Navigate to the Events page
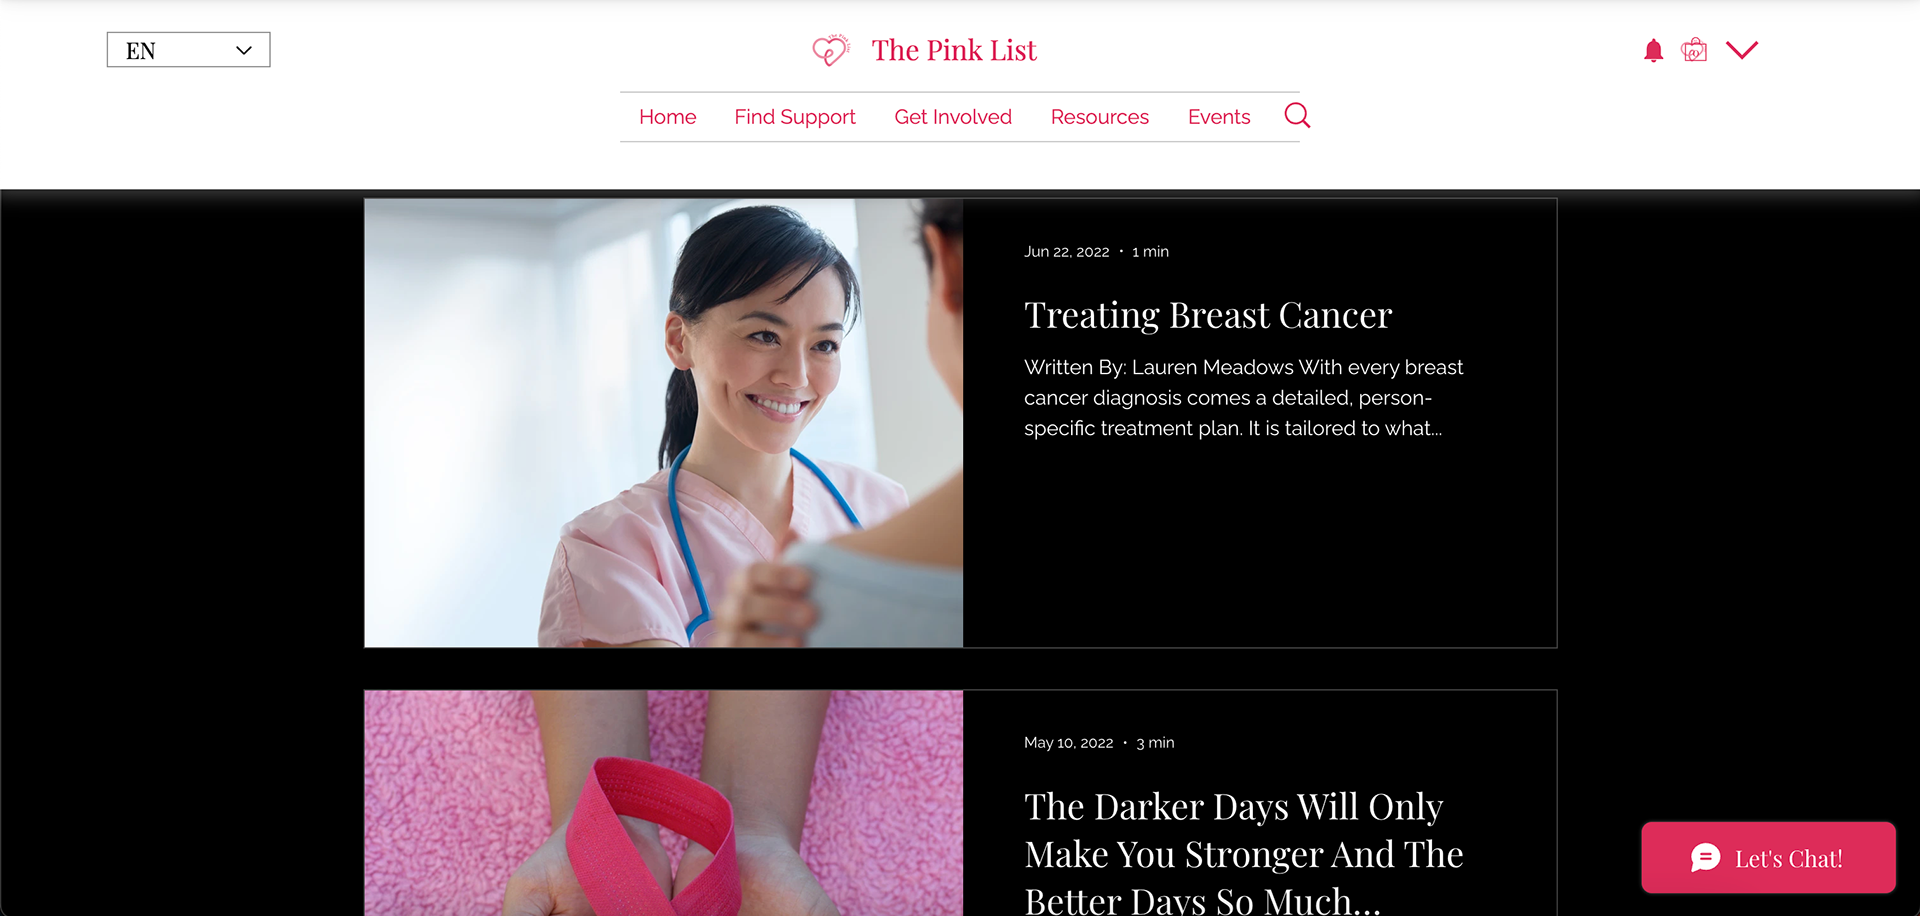The height and width of the screenshot is (916, 1920). click(1219, 117)
